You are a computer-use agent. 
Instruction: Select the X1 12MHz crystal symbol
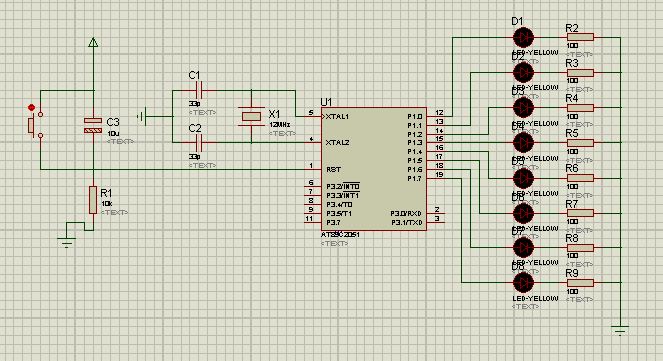[x=251, y=116]
